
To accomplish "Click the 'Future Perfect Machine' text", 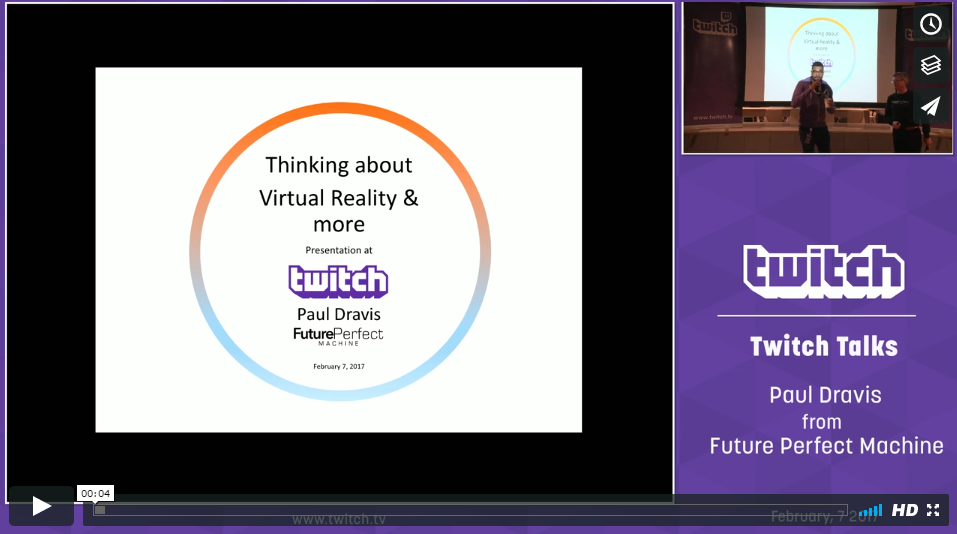I will click(x=826, y=446).
